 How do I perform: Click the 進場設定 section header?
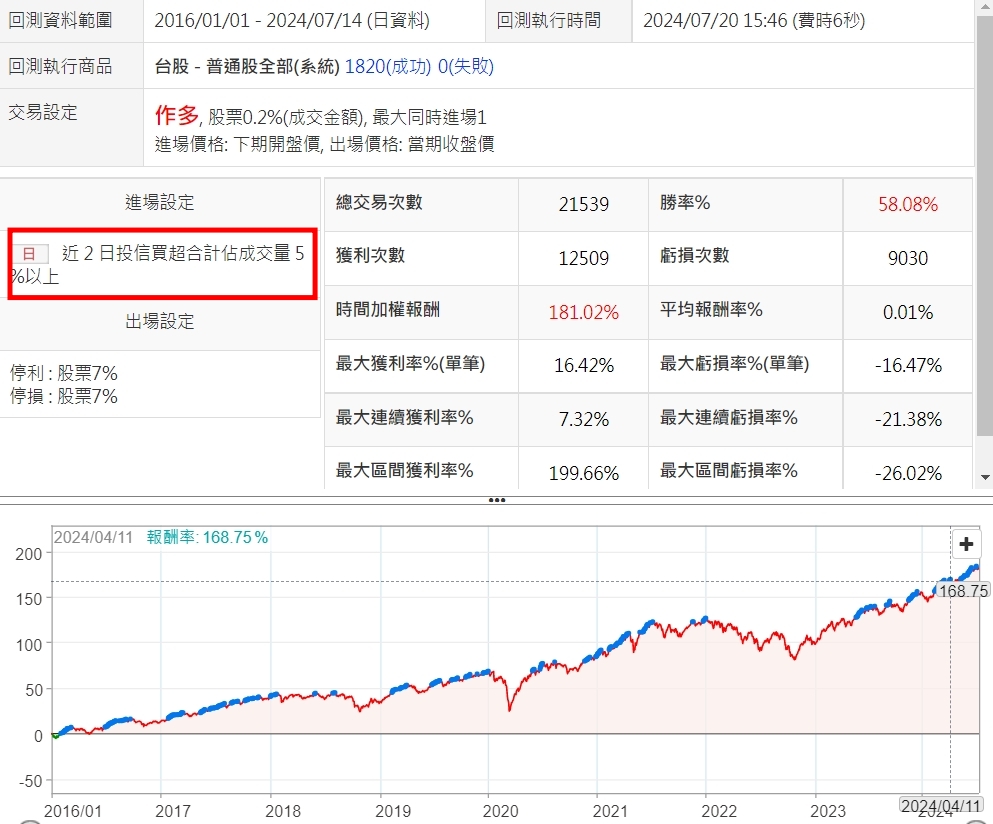[160, 203]
